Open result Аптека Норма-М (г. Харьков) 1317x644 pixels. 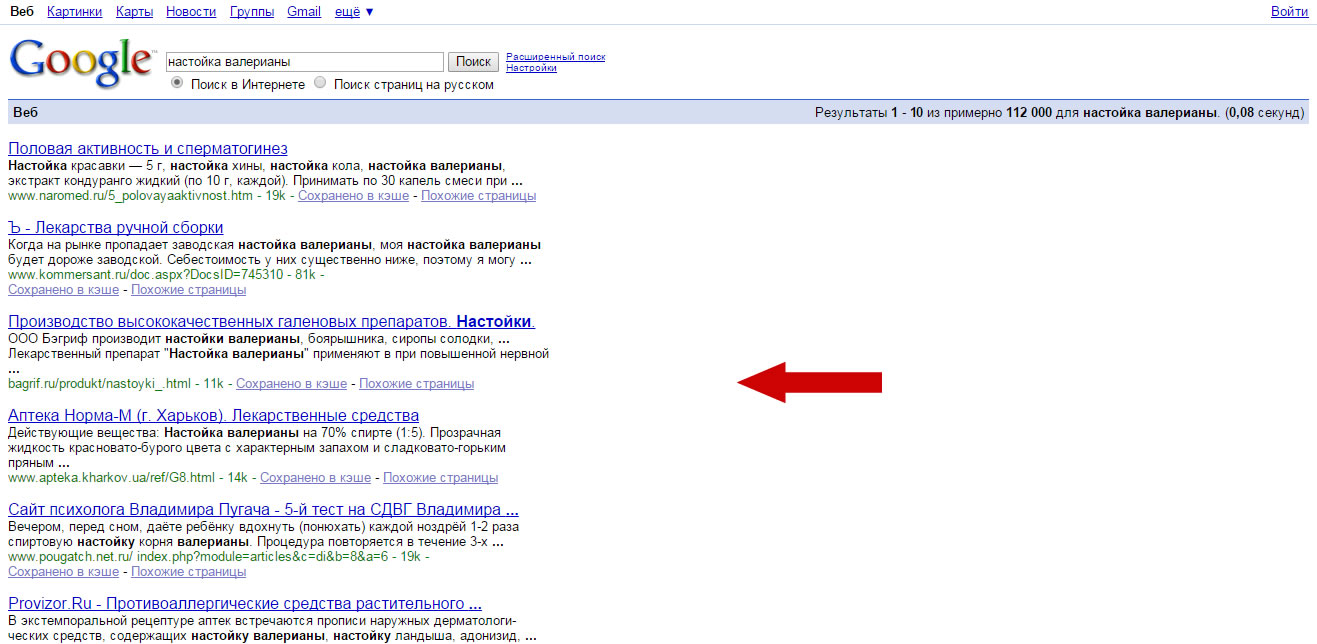click(x=213, y=416)
